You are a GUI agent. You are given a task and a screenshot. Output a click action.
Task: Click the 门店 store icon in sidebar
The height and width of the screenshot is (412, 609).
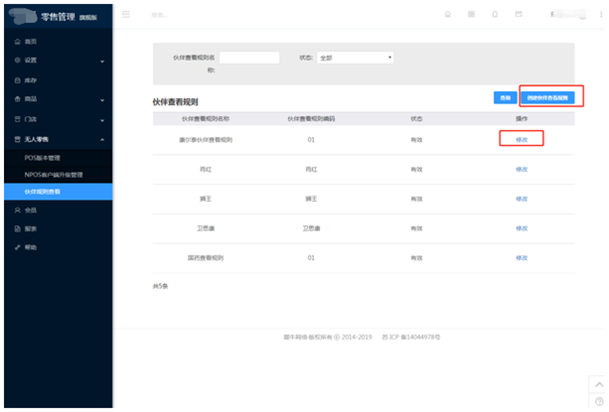point(17,119)
